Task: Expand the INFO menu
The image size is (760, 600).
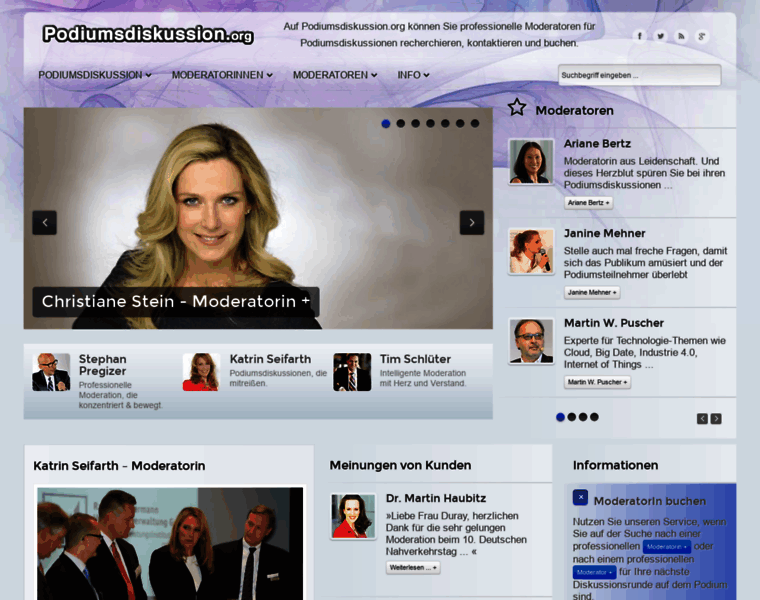Action: tap(413, 75)
